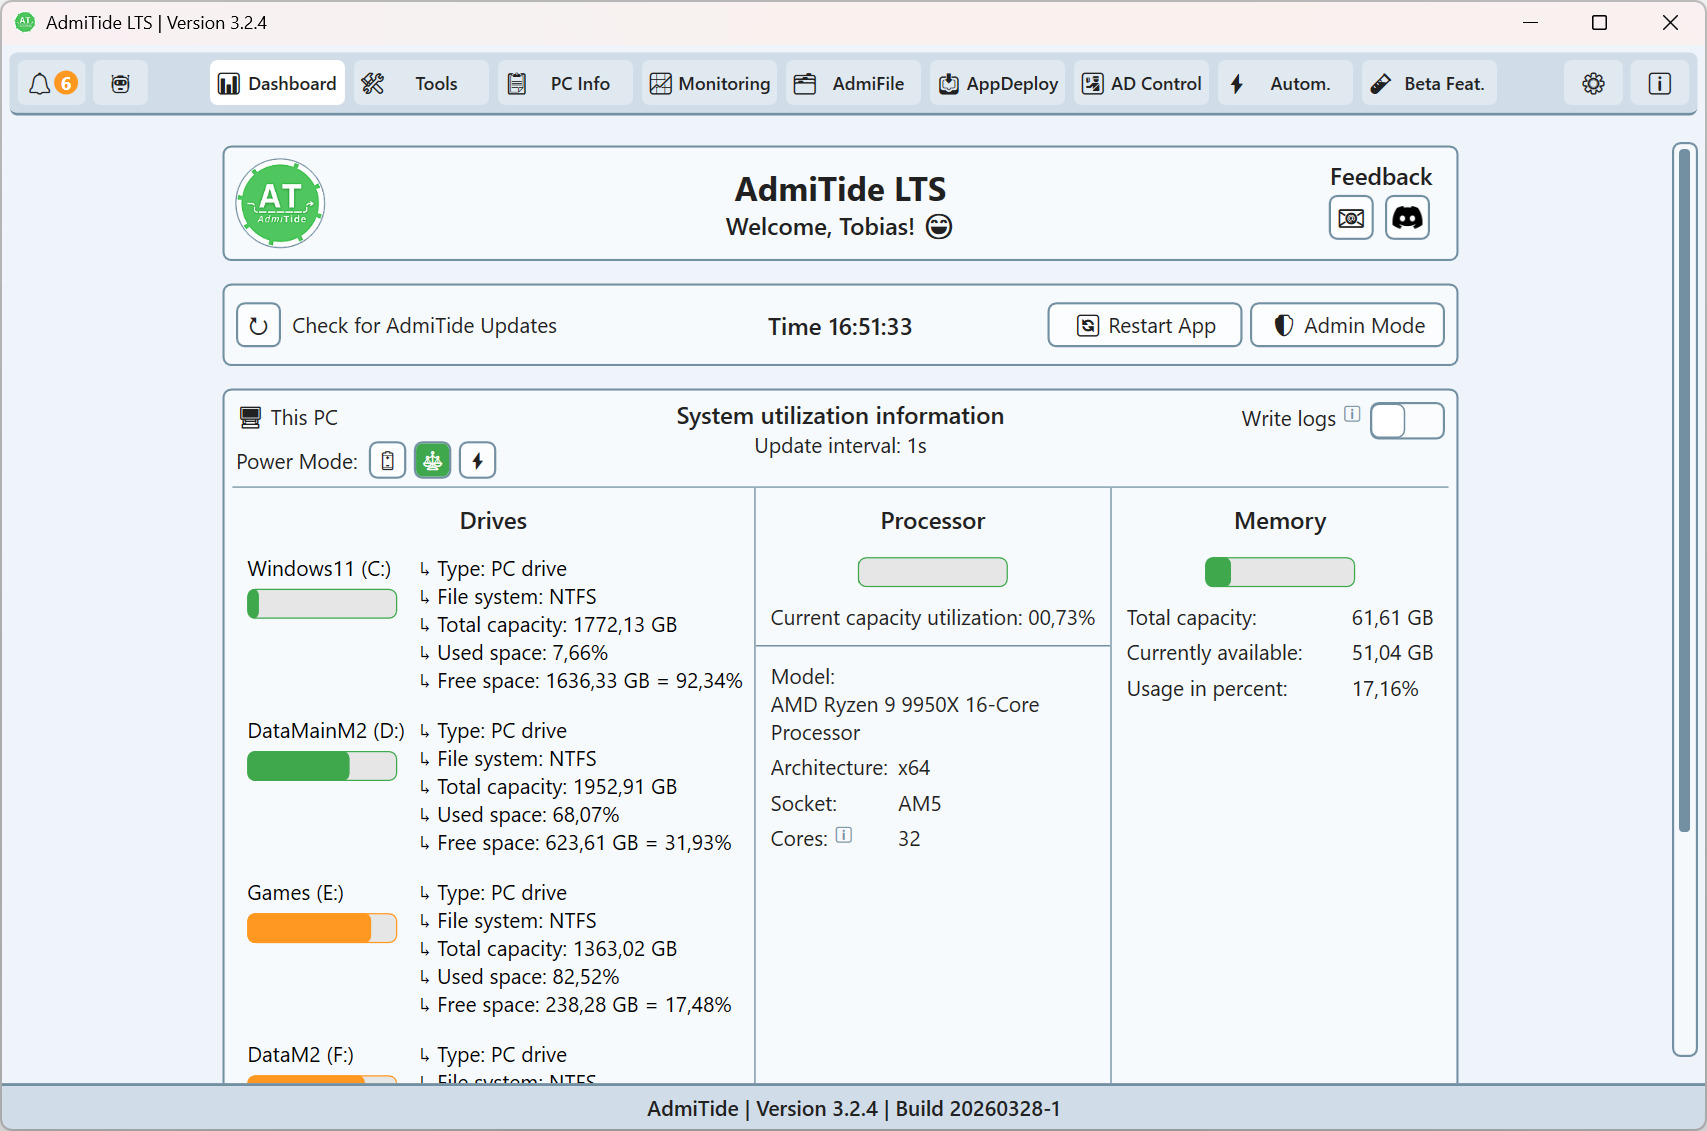Show the Cores tooltip info icon

point(844,835)
